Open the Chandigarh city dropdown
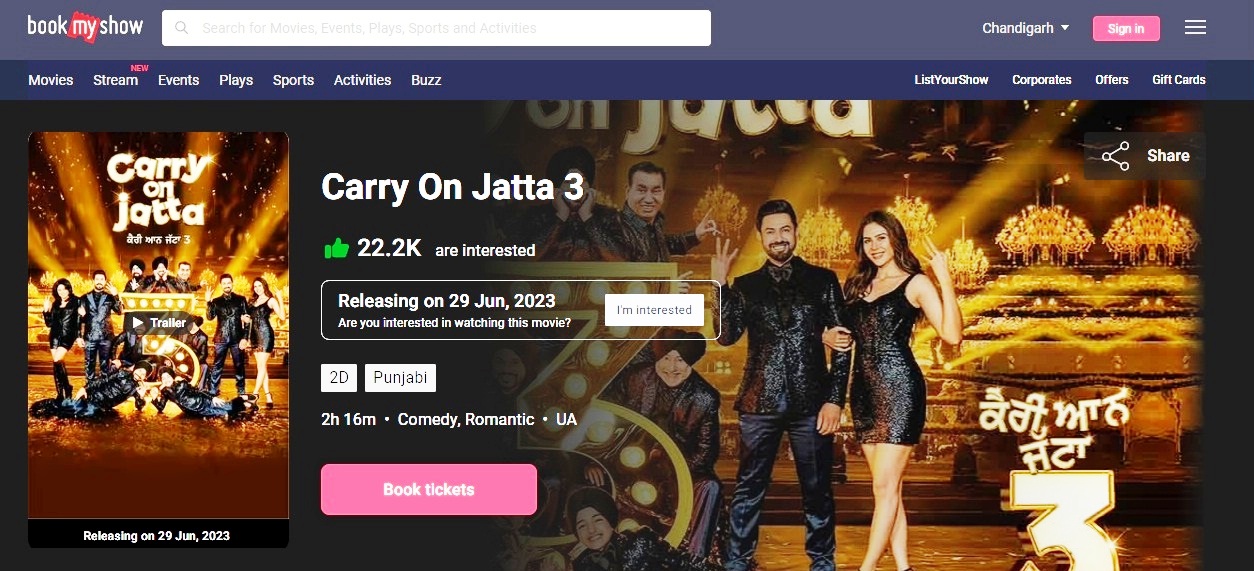The width and height of the screenshot is (1254, 571). (1026, 28)
